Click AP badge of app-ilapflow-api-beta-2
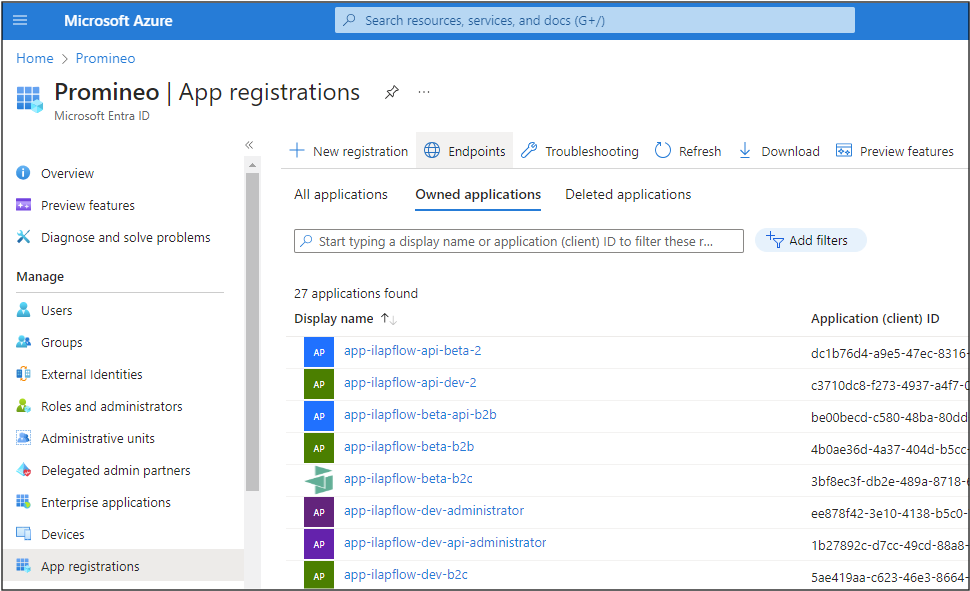Viewport: 970px width, 591px height. click(x=319, y=352)
